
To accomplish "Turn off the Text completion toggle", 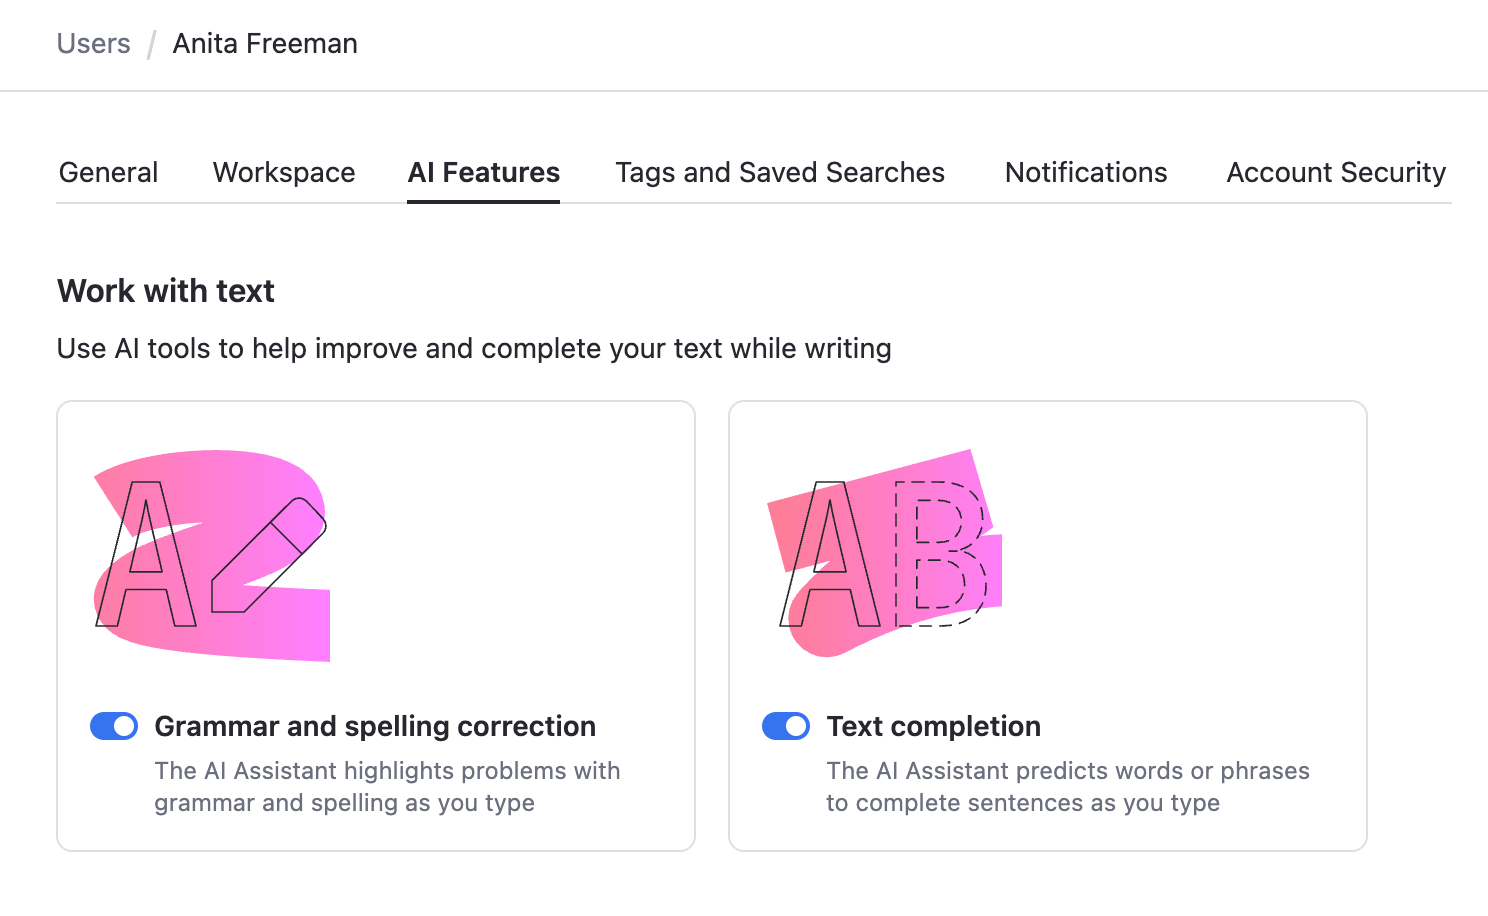I will pyautogui.click(x=786, y=726).
